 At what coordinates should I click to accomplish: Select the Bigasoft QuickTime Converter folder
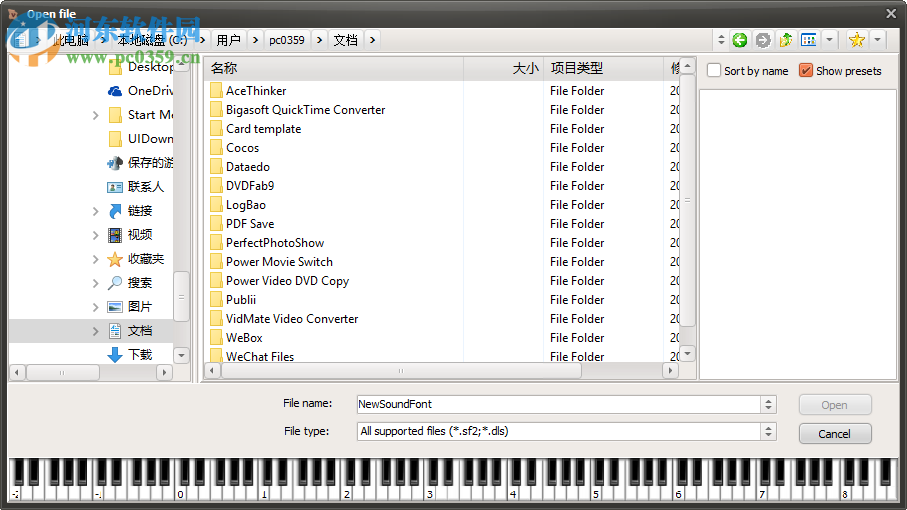coord(298,110)
